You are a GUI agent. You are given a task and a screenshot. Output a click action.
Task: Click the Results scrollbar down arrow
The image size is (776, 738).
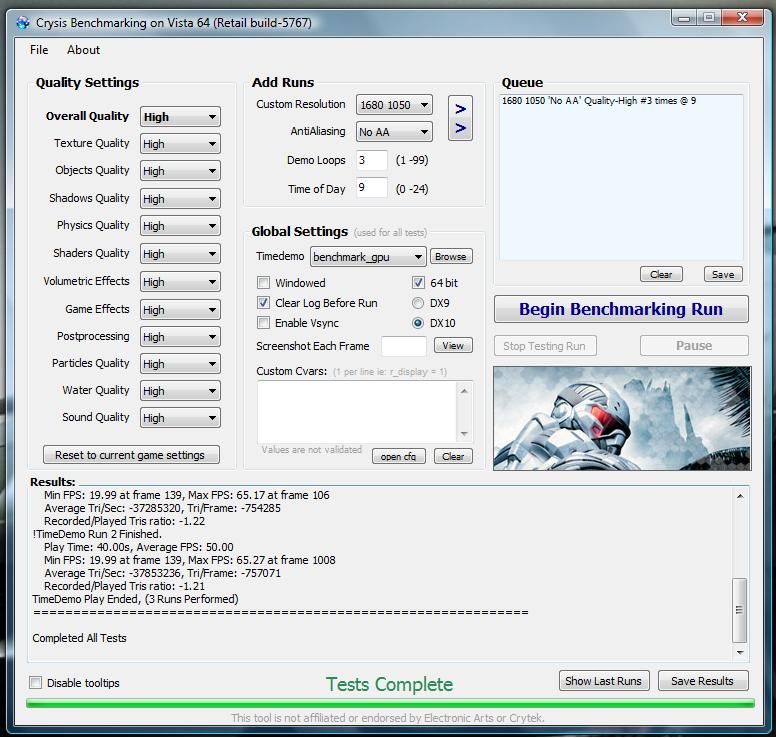(740, 653)
